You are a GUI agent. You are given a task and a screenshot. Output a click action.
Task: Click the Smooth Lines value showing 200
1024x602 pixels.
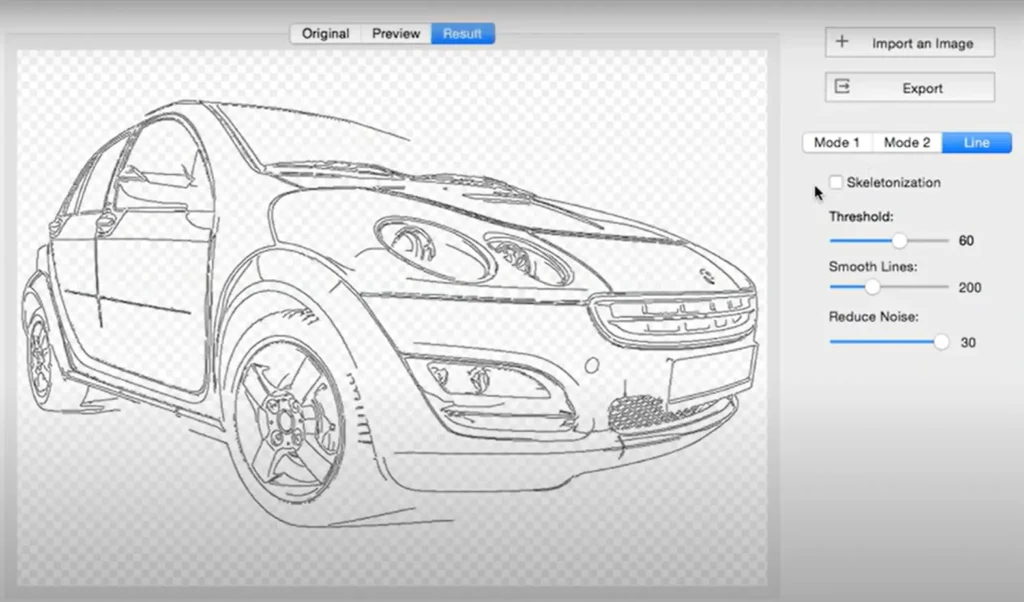click(968, 287)
